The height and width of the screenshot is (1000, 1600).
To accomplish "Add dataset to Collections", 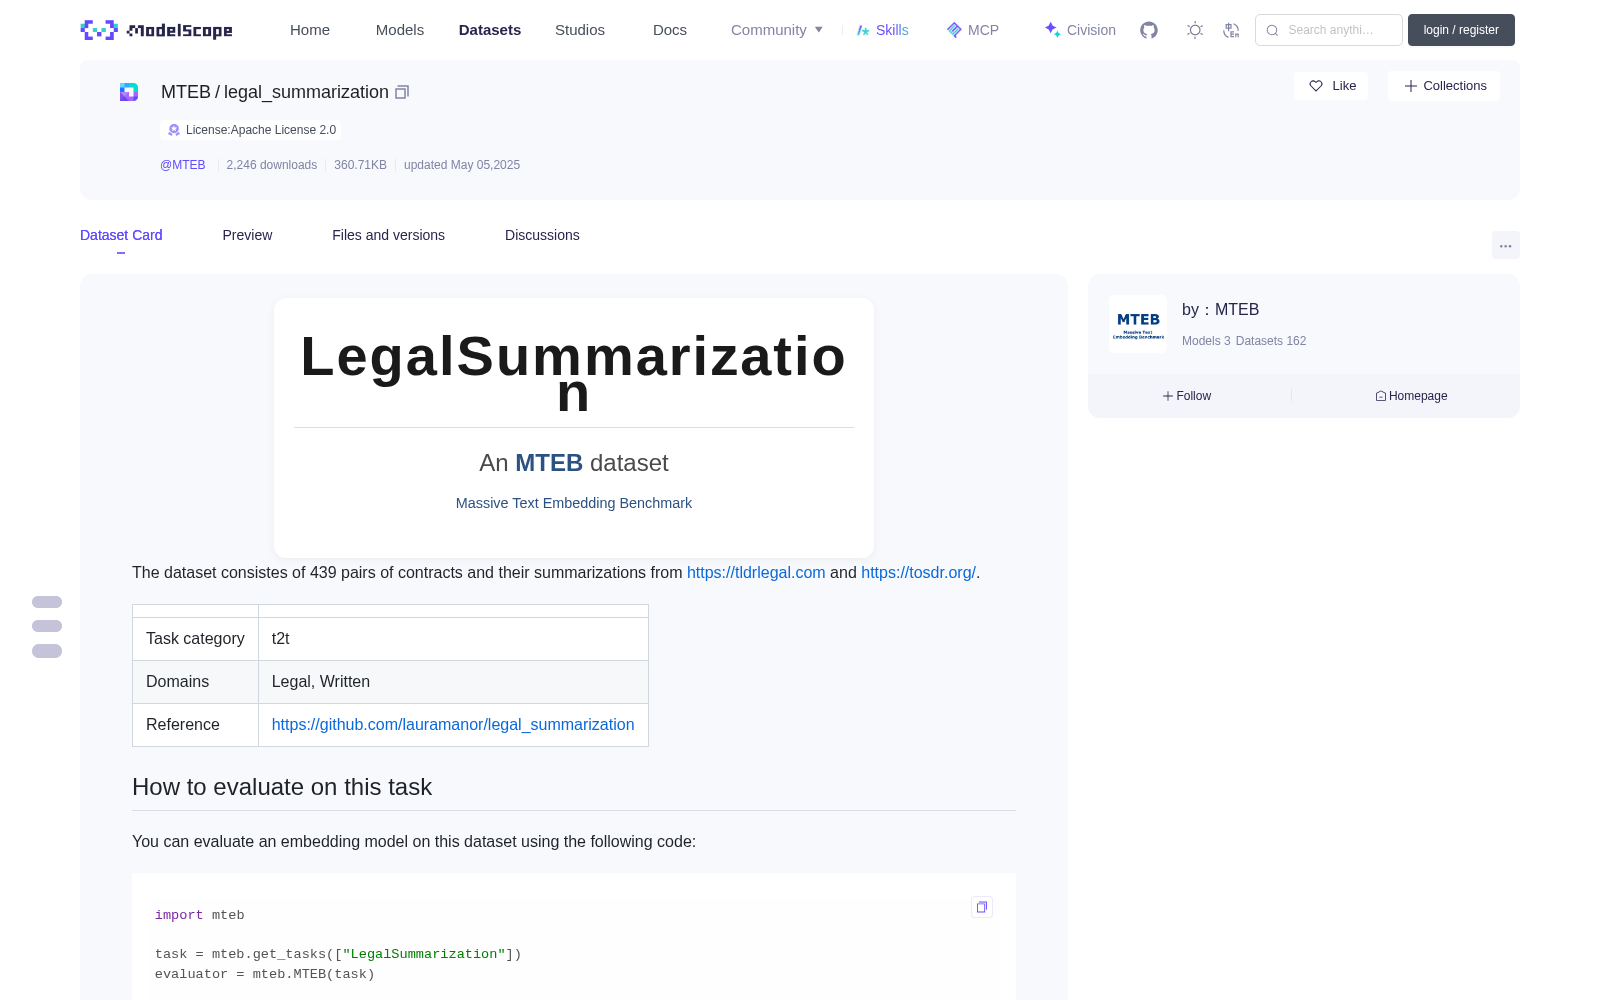I will 1444,86.
